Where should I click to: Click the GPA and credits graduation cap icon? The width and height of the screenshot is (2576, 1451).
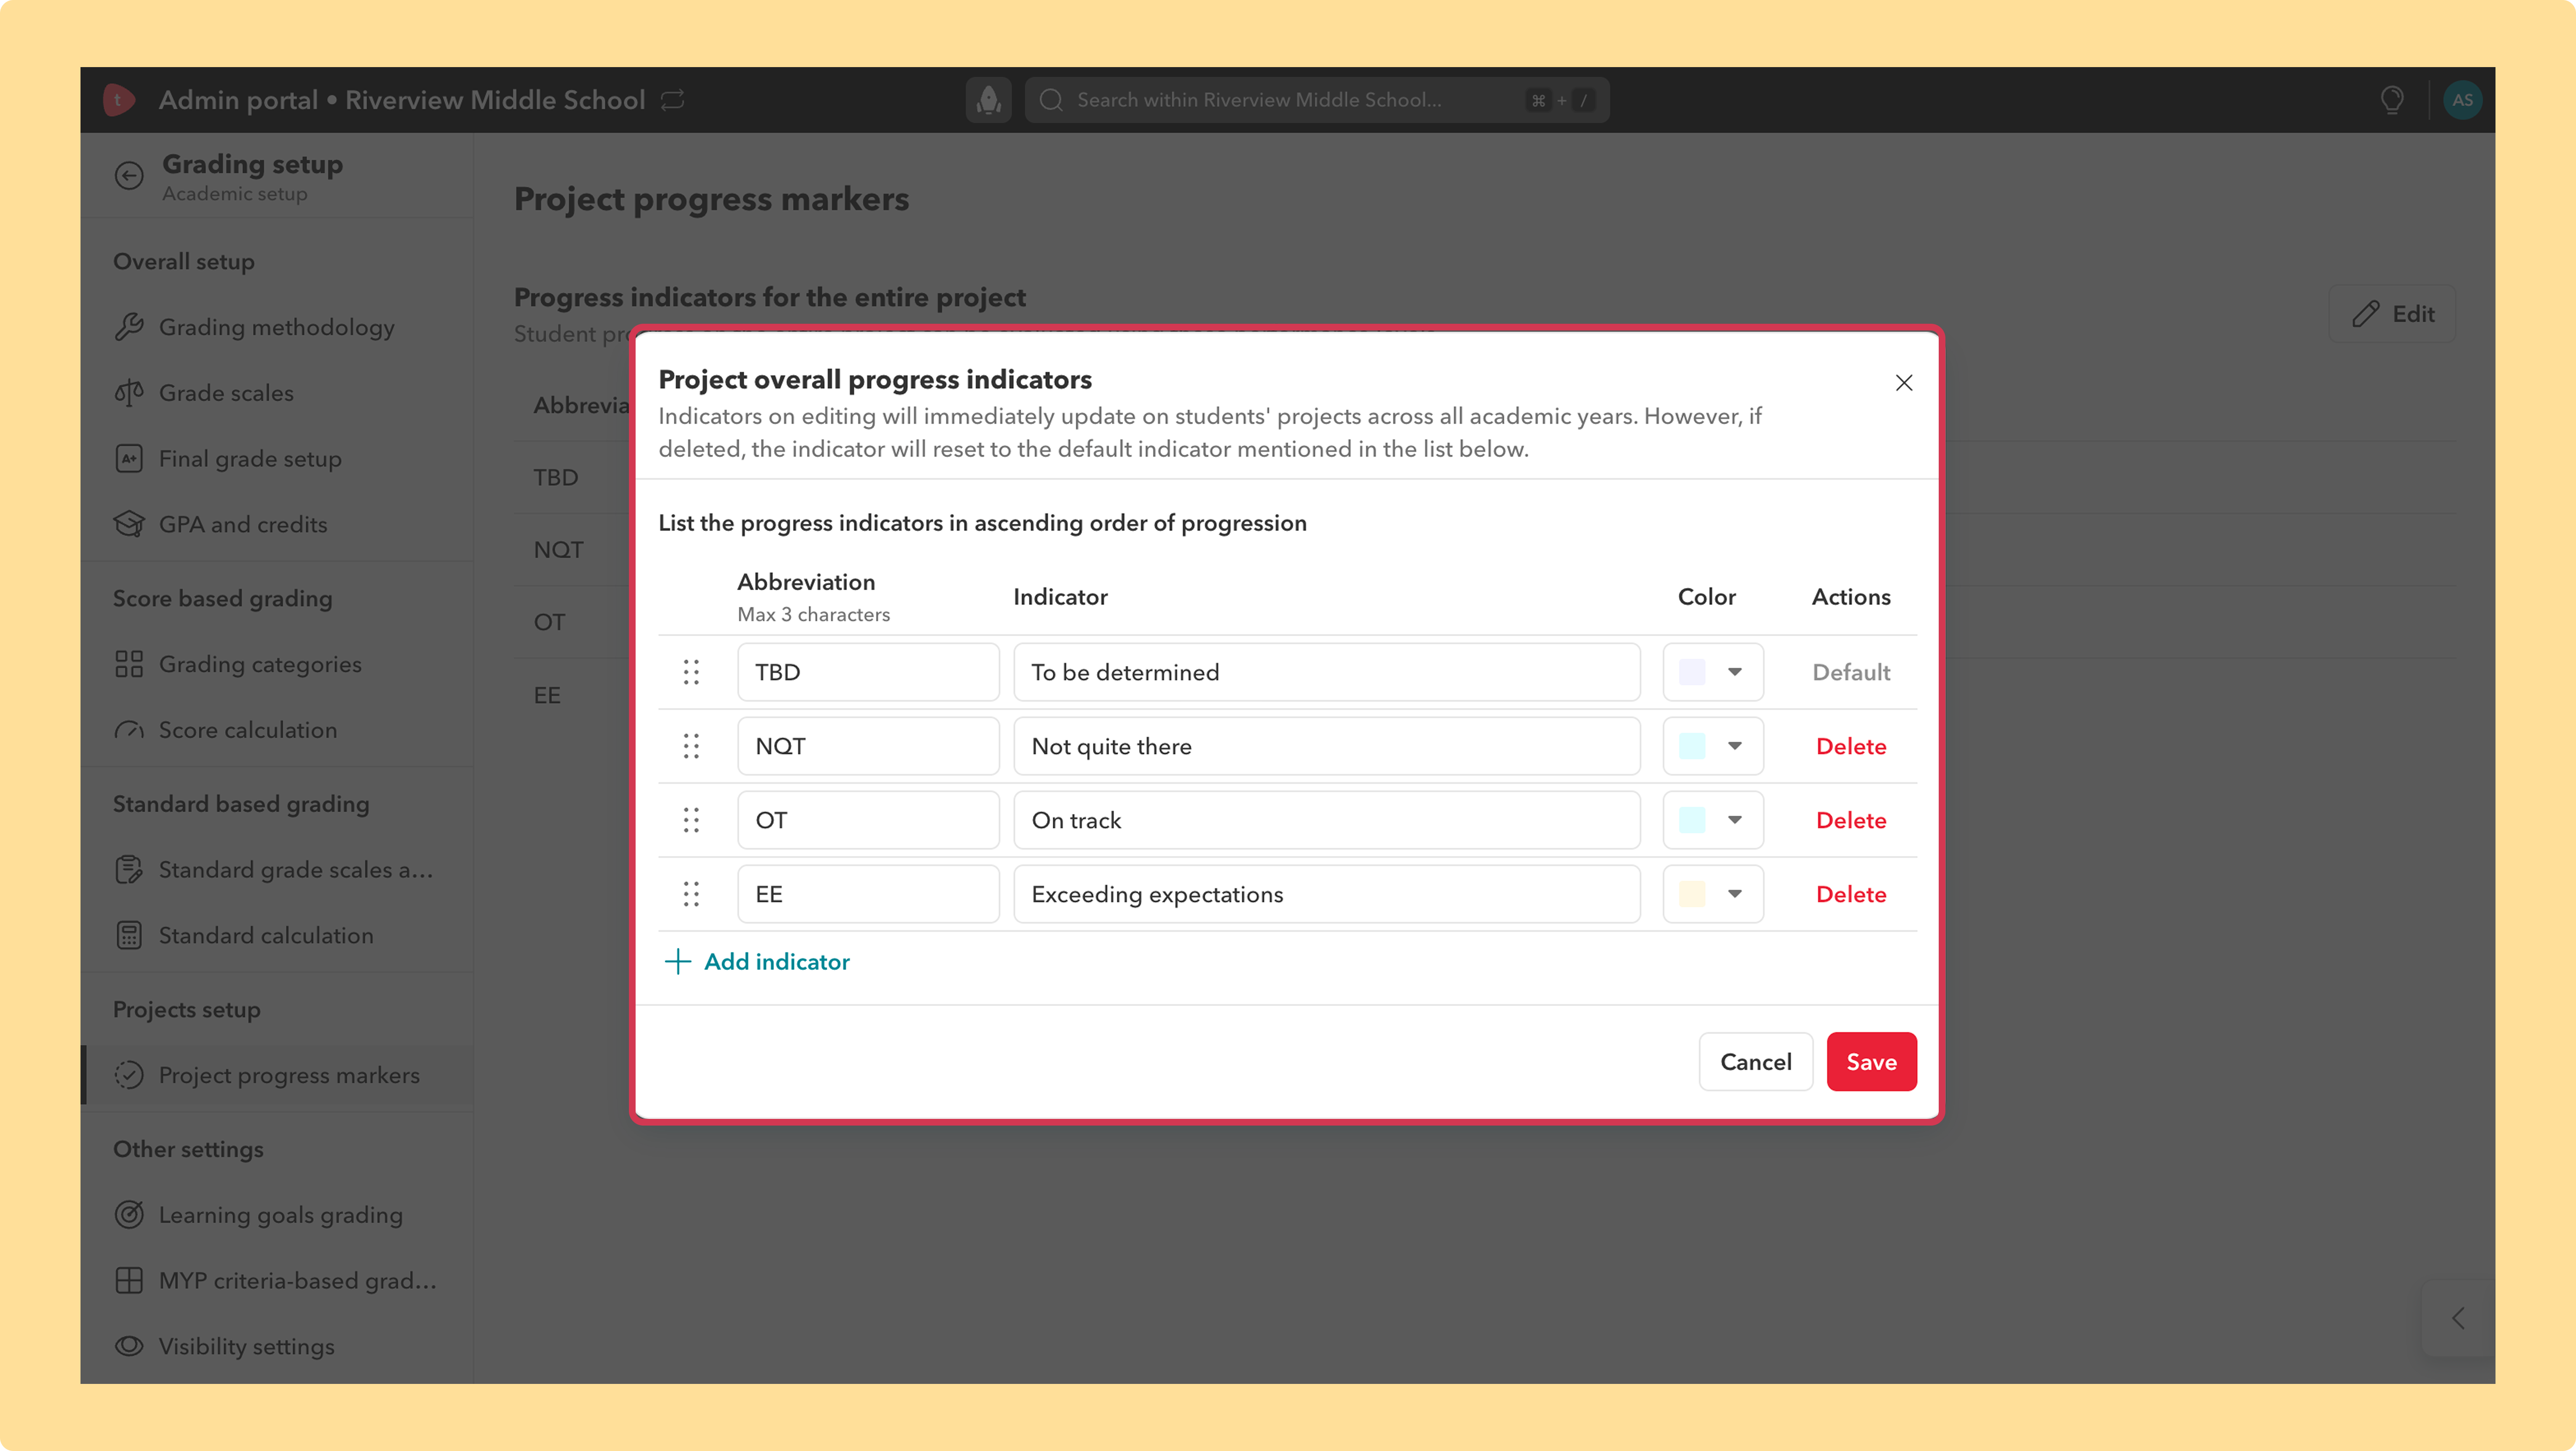tap(129, 524)
